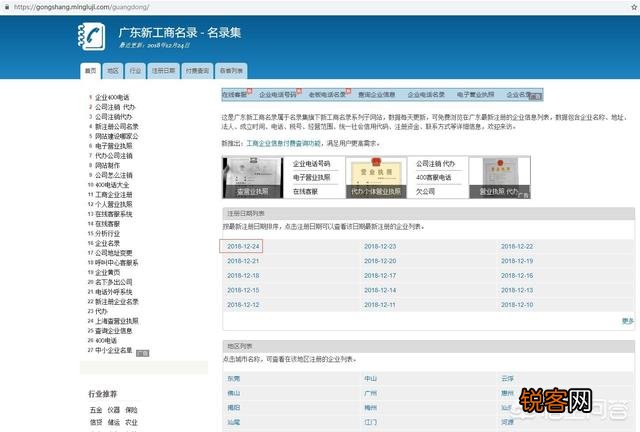Click 400客服电话 in the banner
Viewport: 640px width, 432px height.
pyautogui.click(x=433, y=177)
